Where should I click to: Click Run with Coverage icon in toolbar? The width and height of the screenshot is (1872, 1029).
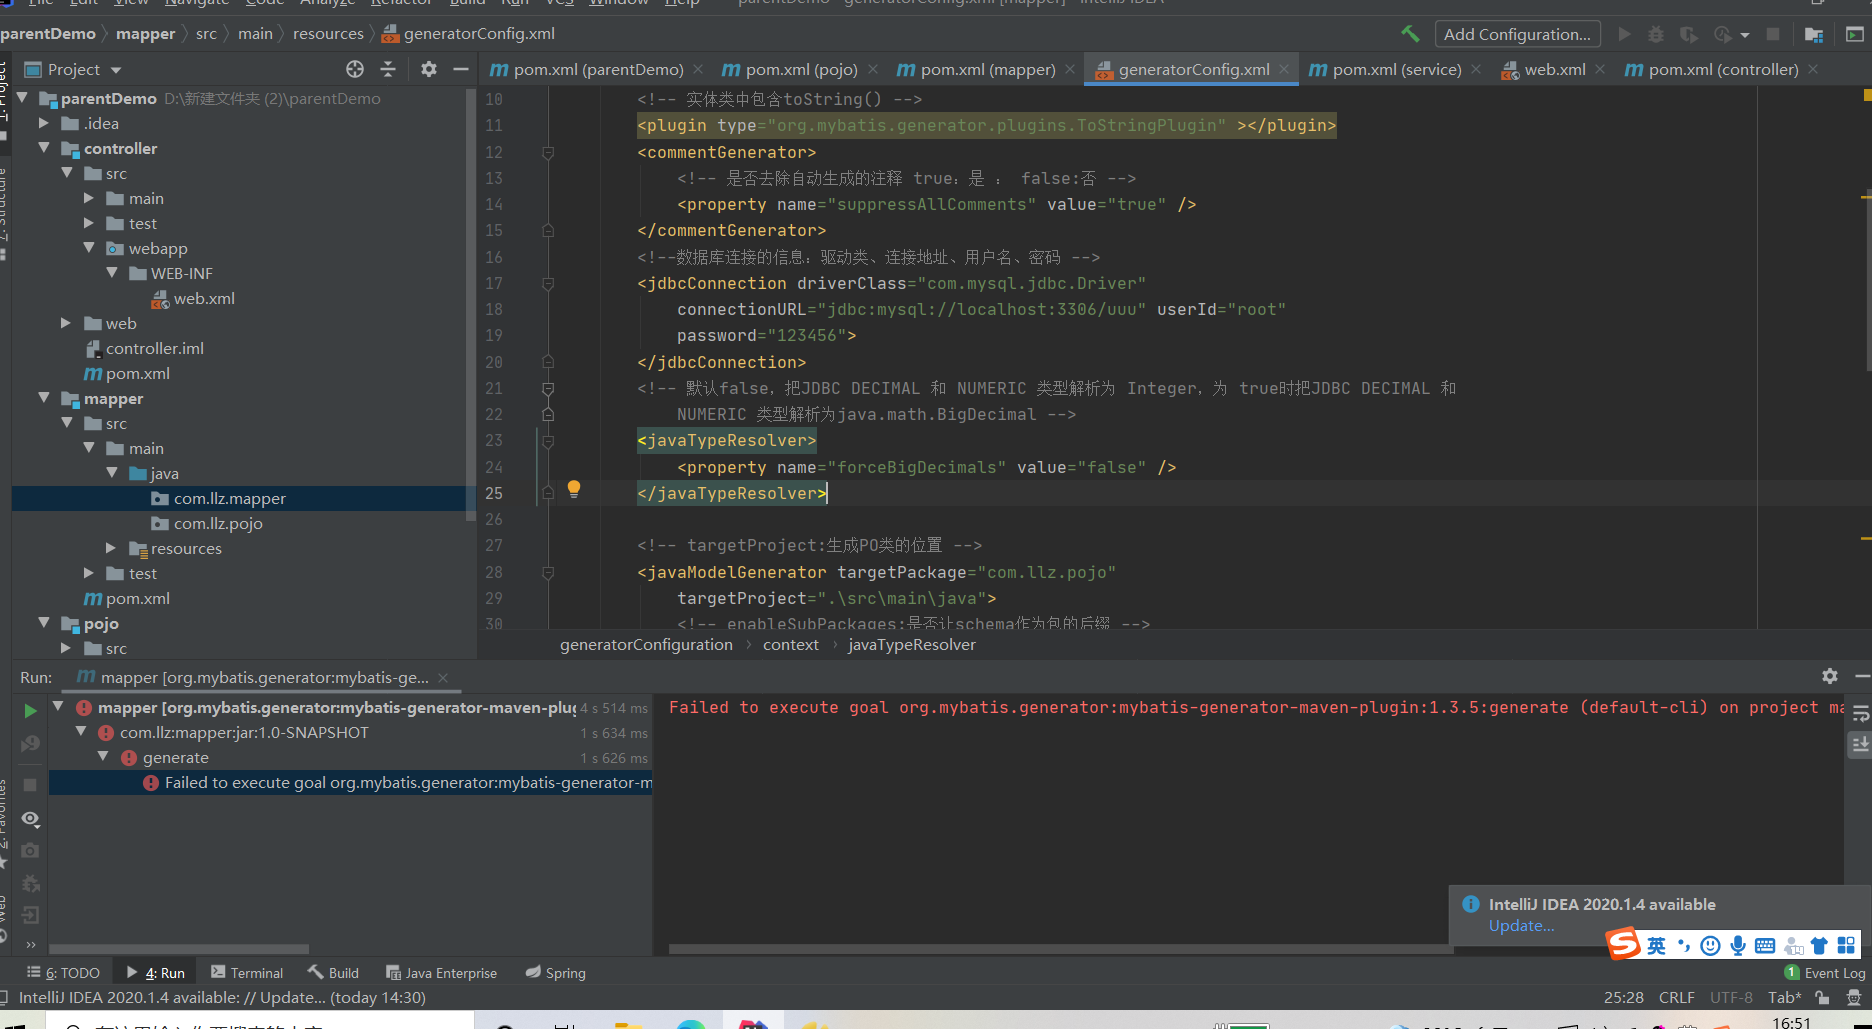point(1688,34)
